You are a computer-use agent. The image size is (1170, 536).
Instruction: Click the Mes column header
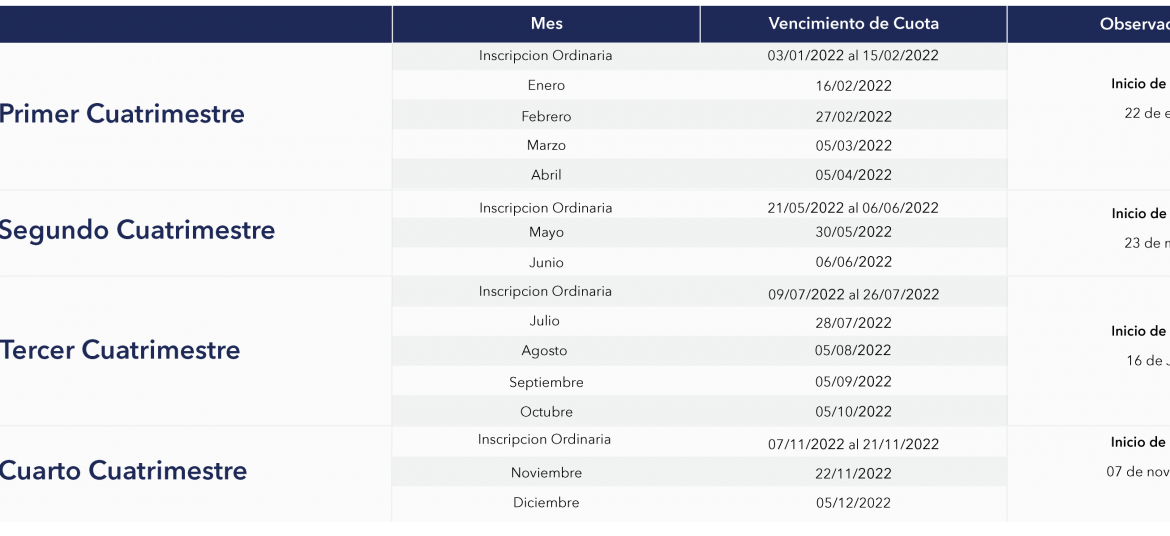point(546,24)
